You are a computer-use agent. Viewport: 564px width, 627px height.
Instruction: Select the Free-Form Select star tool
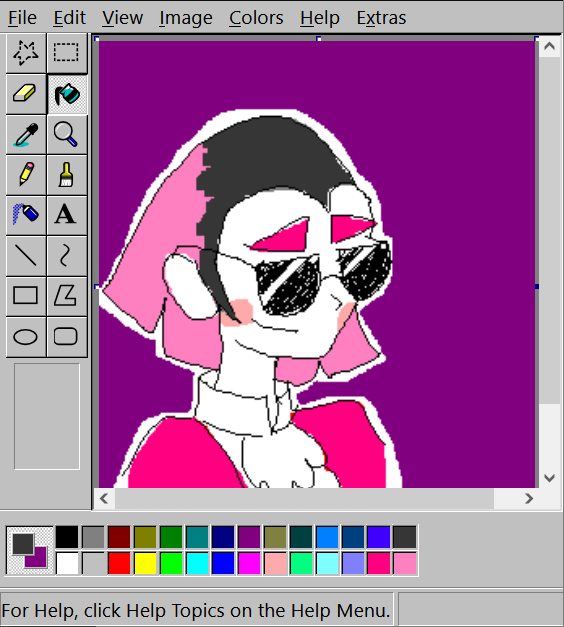pyautogui.click(x=26, y=53)
